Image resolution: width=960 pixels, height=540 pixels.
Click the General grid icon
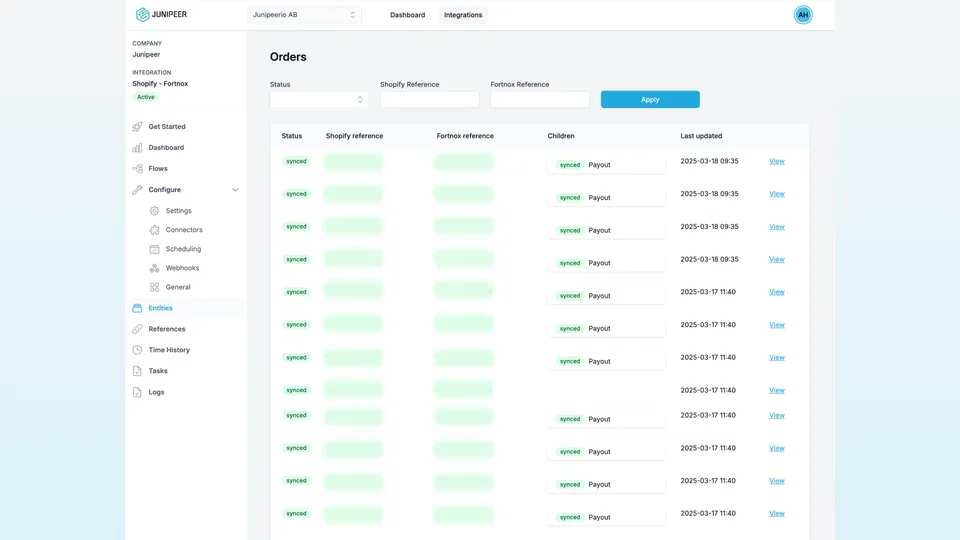(x=154, y=287)
